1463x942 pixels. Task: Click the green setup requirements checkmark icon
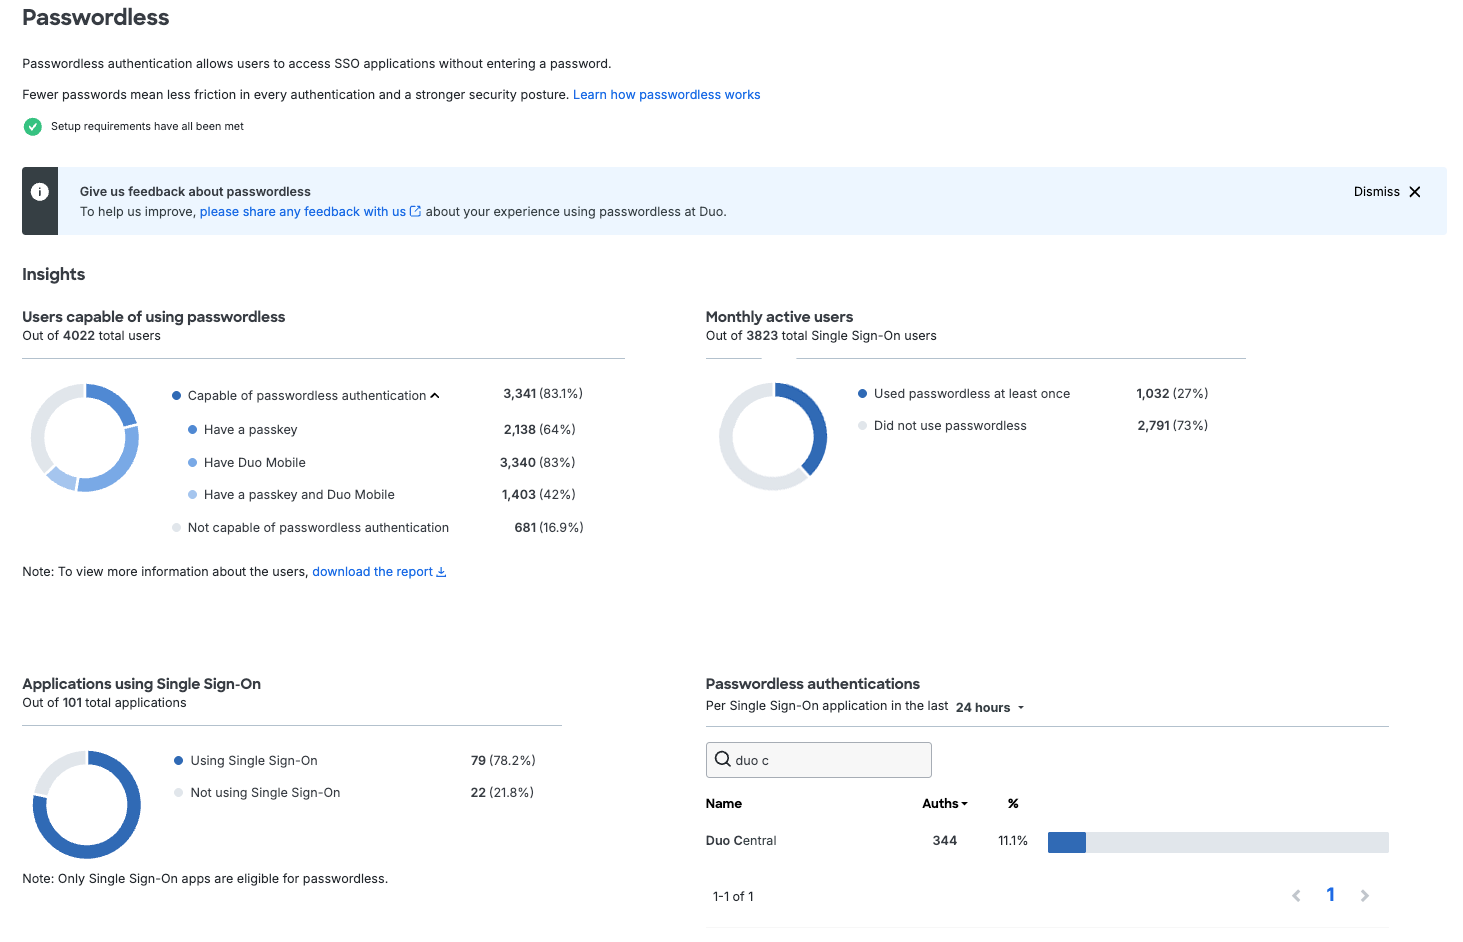(33, 127)
